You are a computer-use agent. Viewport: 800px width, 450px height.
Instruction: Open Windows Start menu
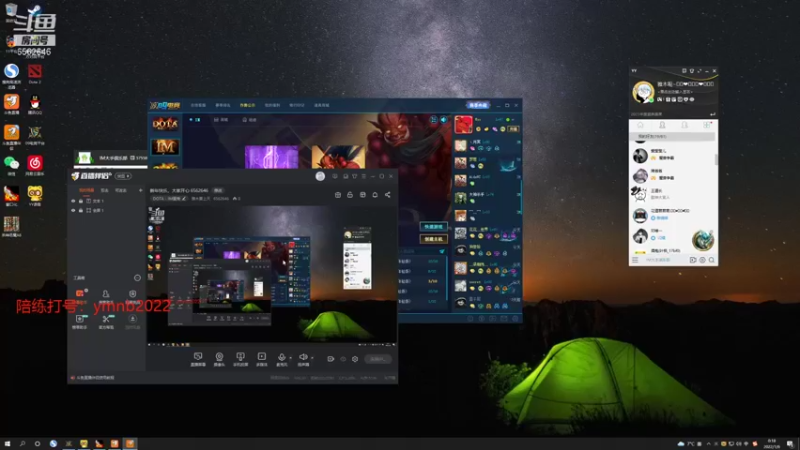point(7,444)
